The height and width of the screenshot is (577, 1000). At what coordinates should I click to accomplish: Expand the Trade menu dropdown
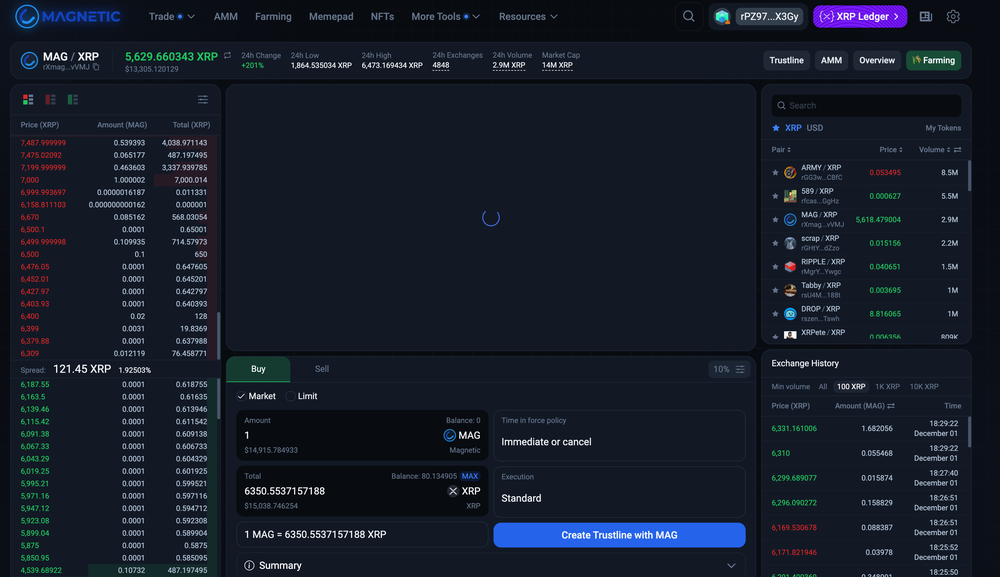171,16
